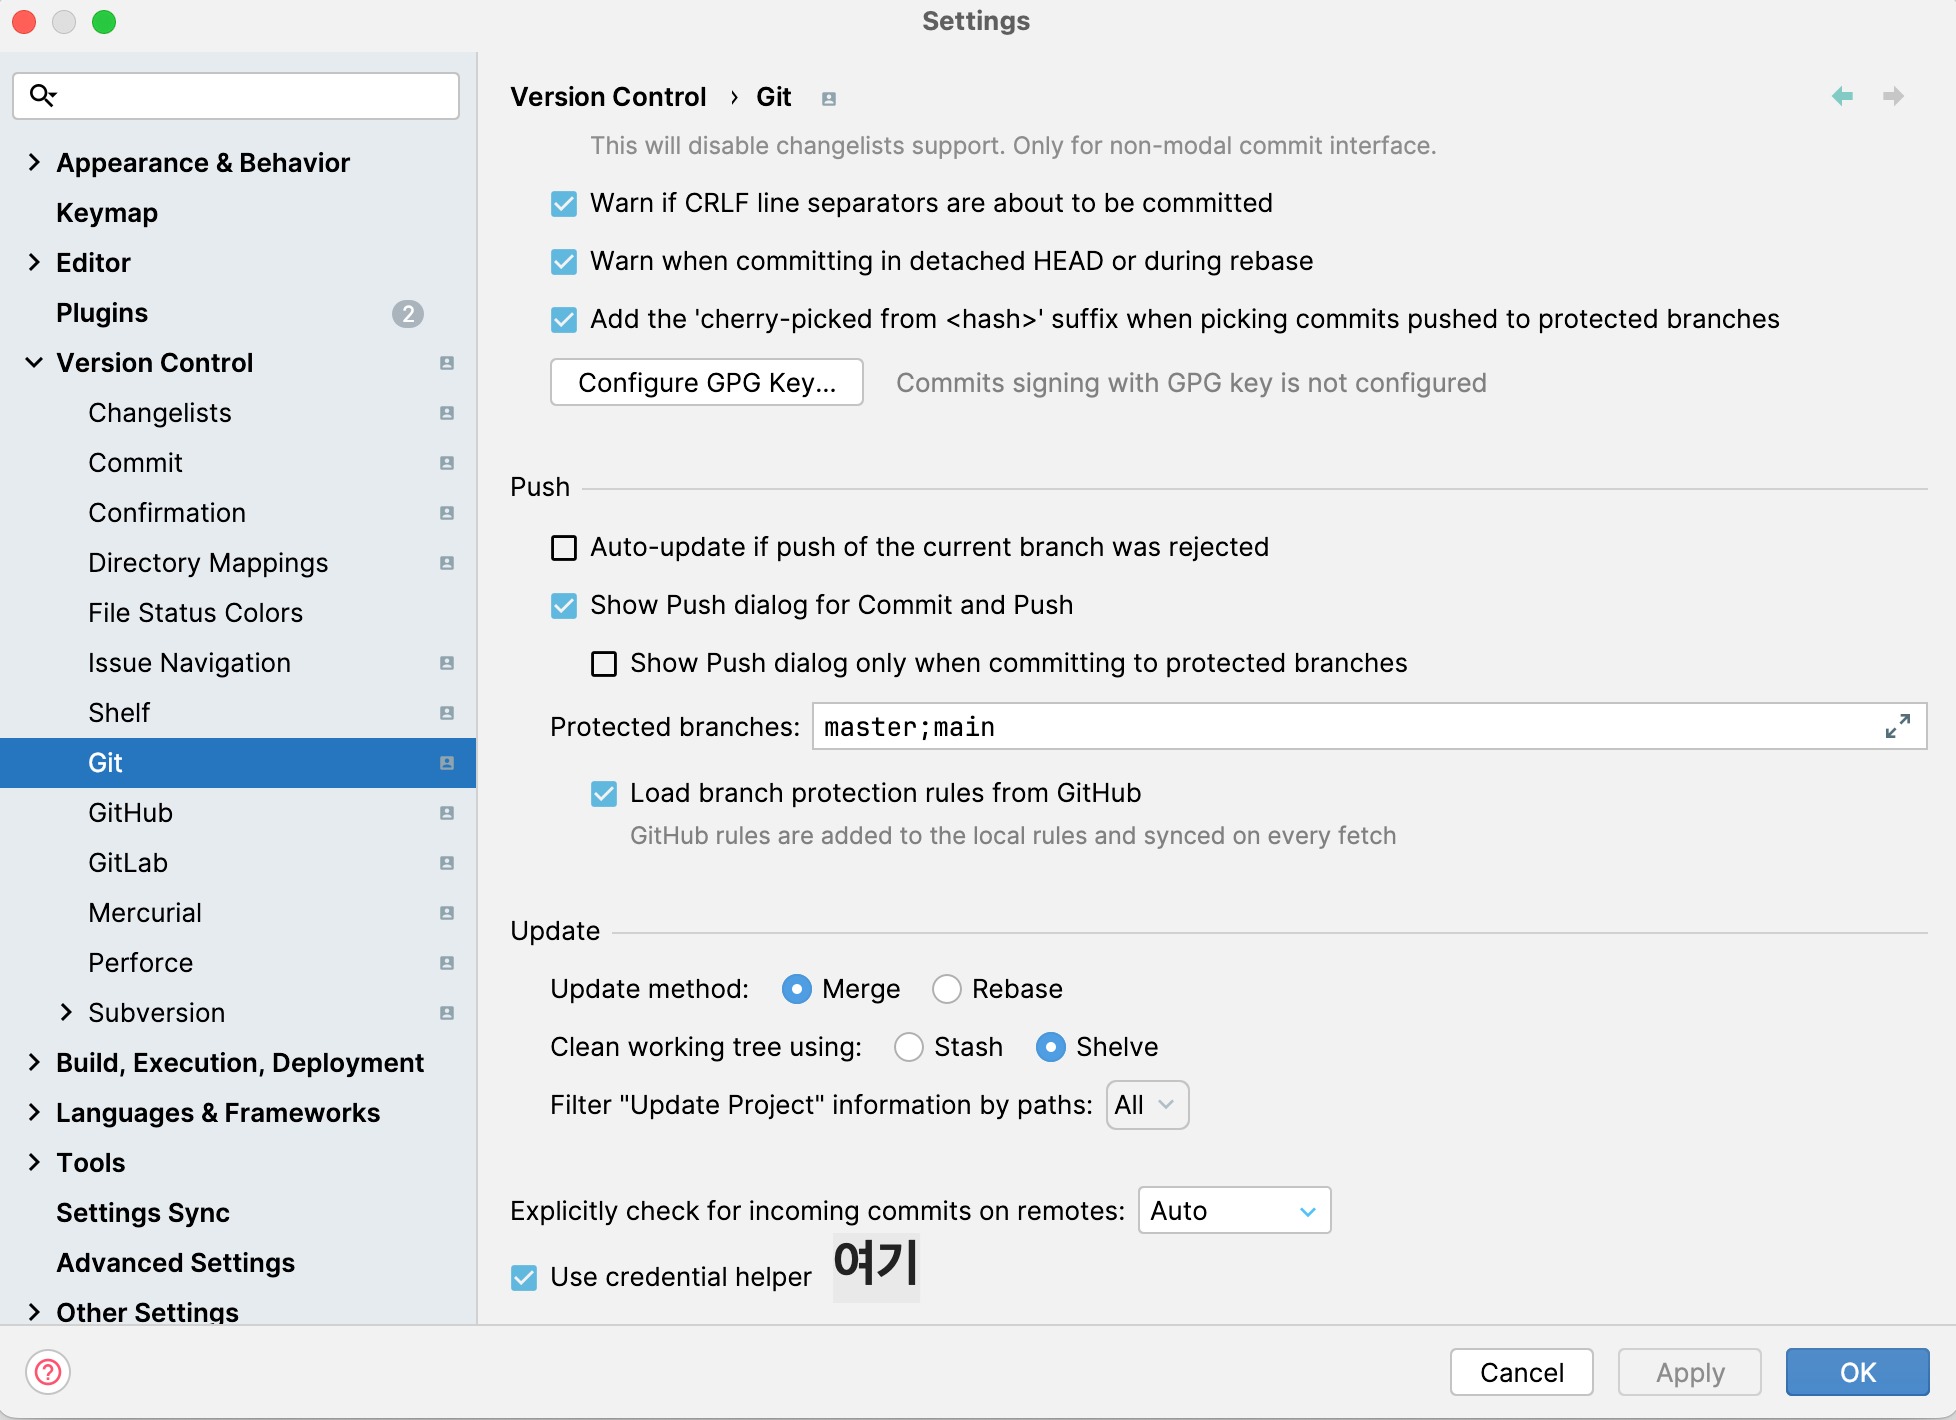Click project-level icon next to Git breadcrumb
The image size is (1956, 1420).
[828, 98]
